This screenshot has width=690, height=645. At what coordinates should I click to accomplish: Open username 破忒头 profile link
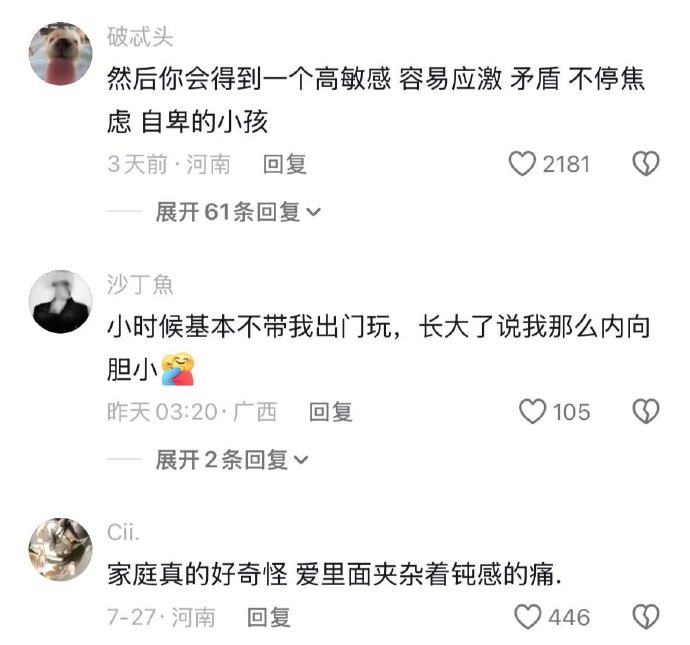140,37
